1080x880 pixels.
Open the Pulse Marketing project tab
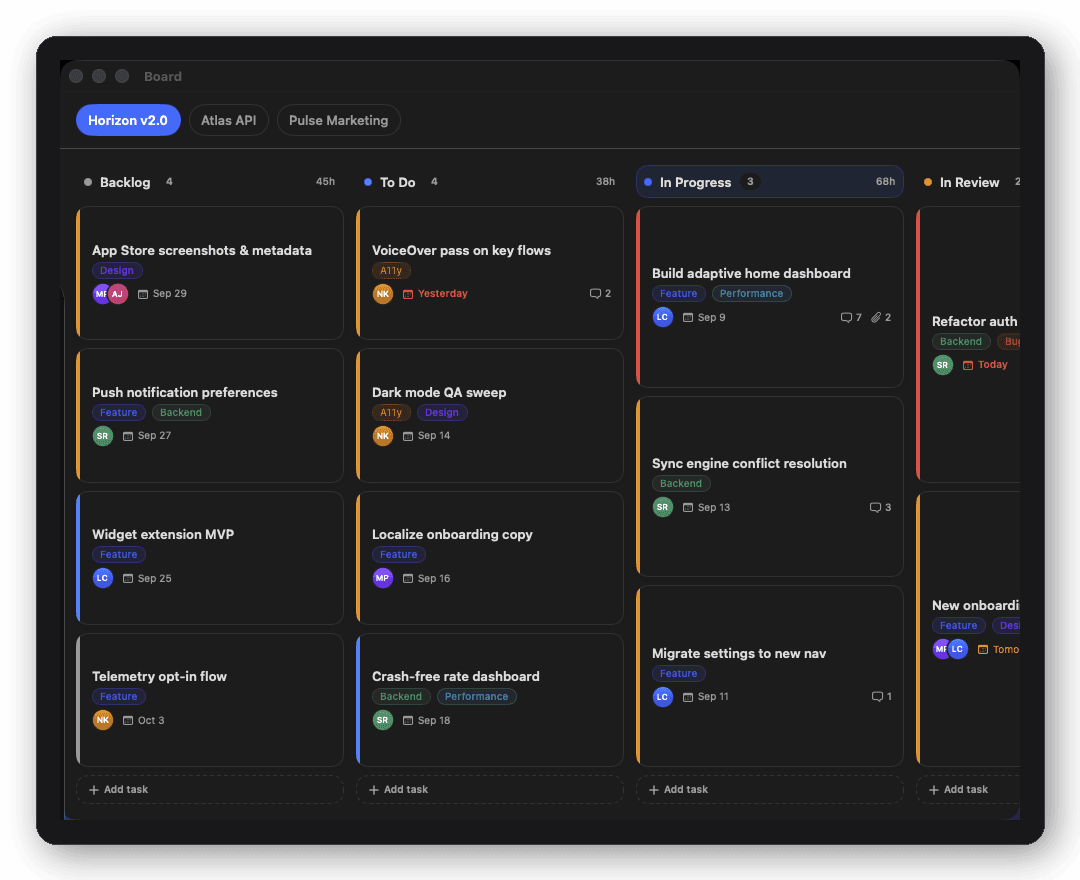click(338, 120)
